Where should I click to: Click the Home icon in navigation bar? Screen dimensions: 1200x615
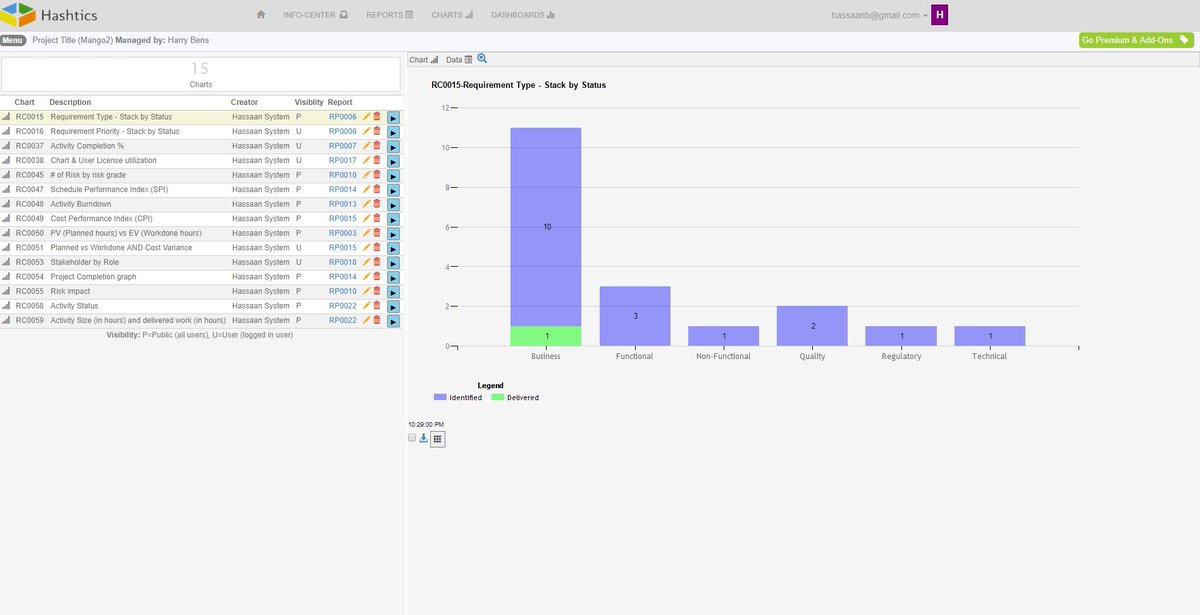click(261, 15)
